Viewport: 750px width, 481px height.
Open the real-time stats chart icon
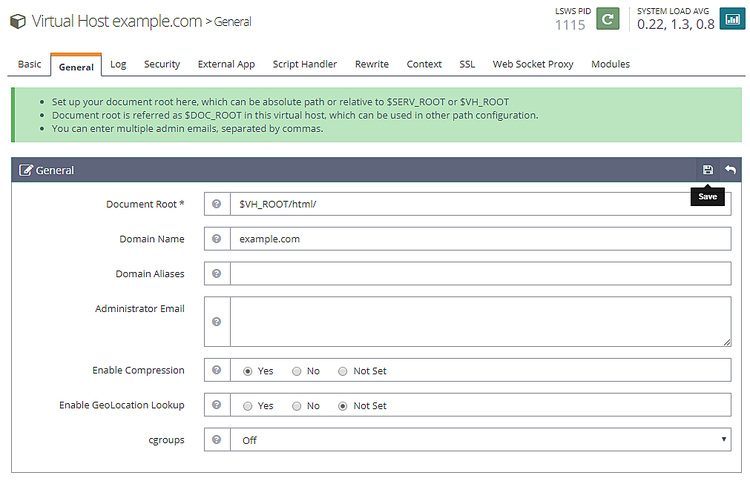[x=730, y=20]
